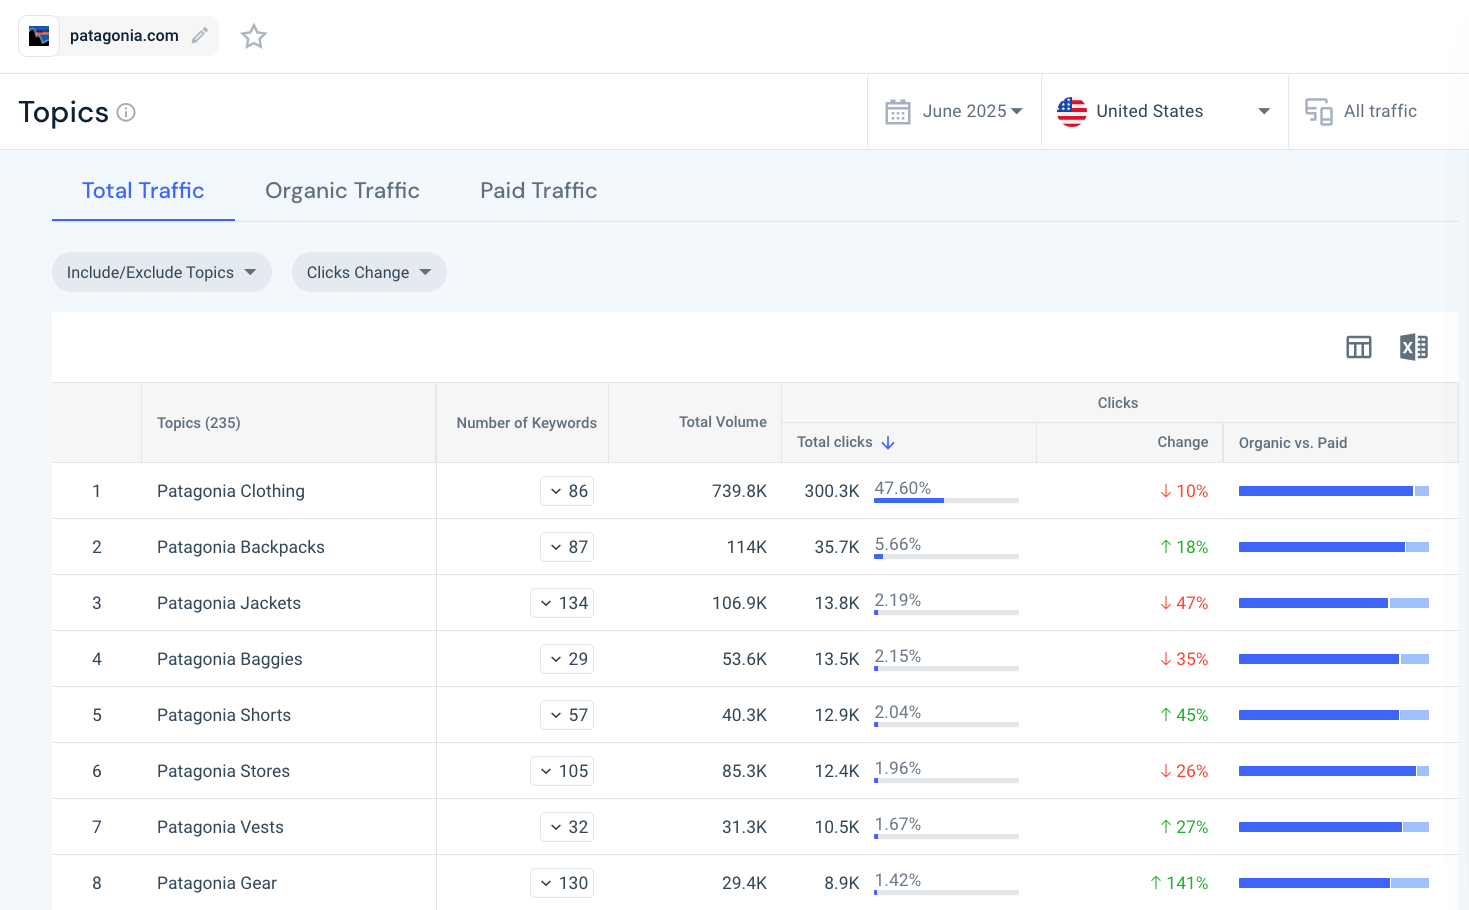The height and width of the screenshot is (910, 1469).
Task: Open Include/Exclude Topics filter
Action: 162,272
